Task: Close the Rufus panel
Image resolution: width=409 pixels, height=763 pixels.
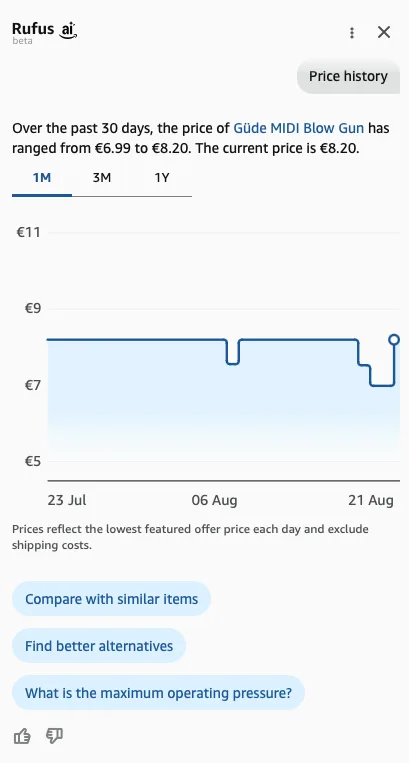Action: pos(384,32)
